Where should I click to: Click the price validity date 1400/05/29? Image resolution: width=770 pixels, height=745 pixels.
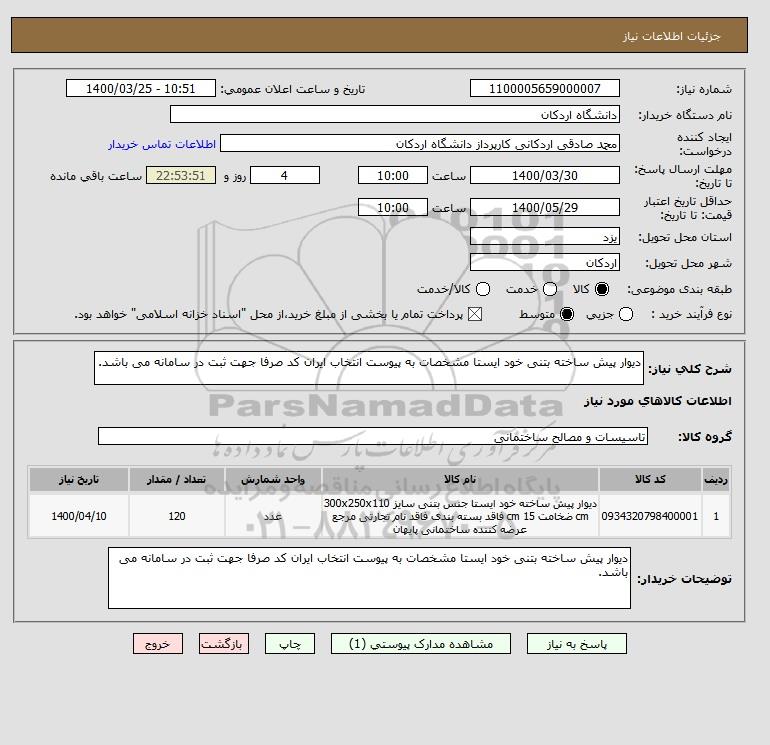pyautogui.click(x=545, y=207)
